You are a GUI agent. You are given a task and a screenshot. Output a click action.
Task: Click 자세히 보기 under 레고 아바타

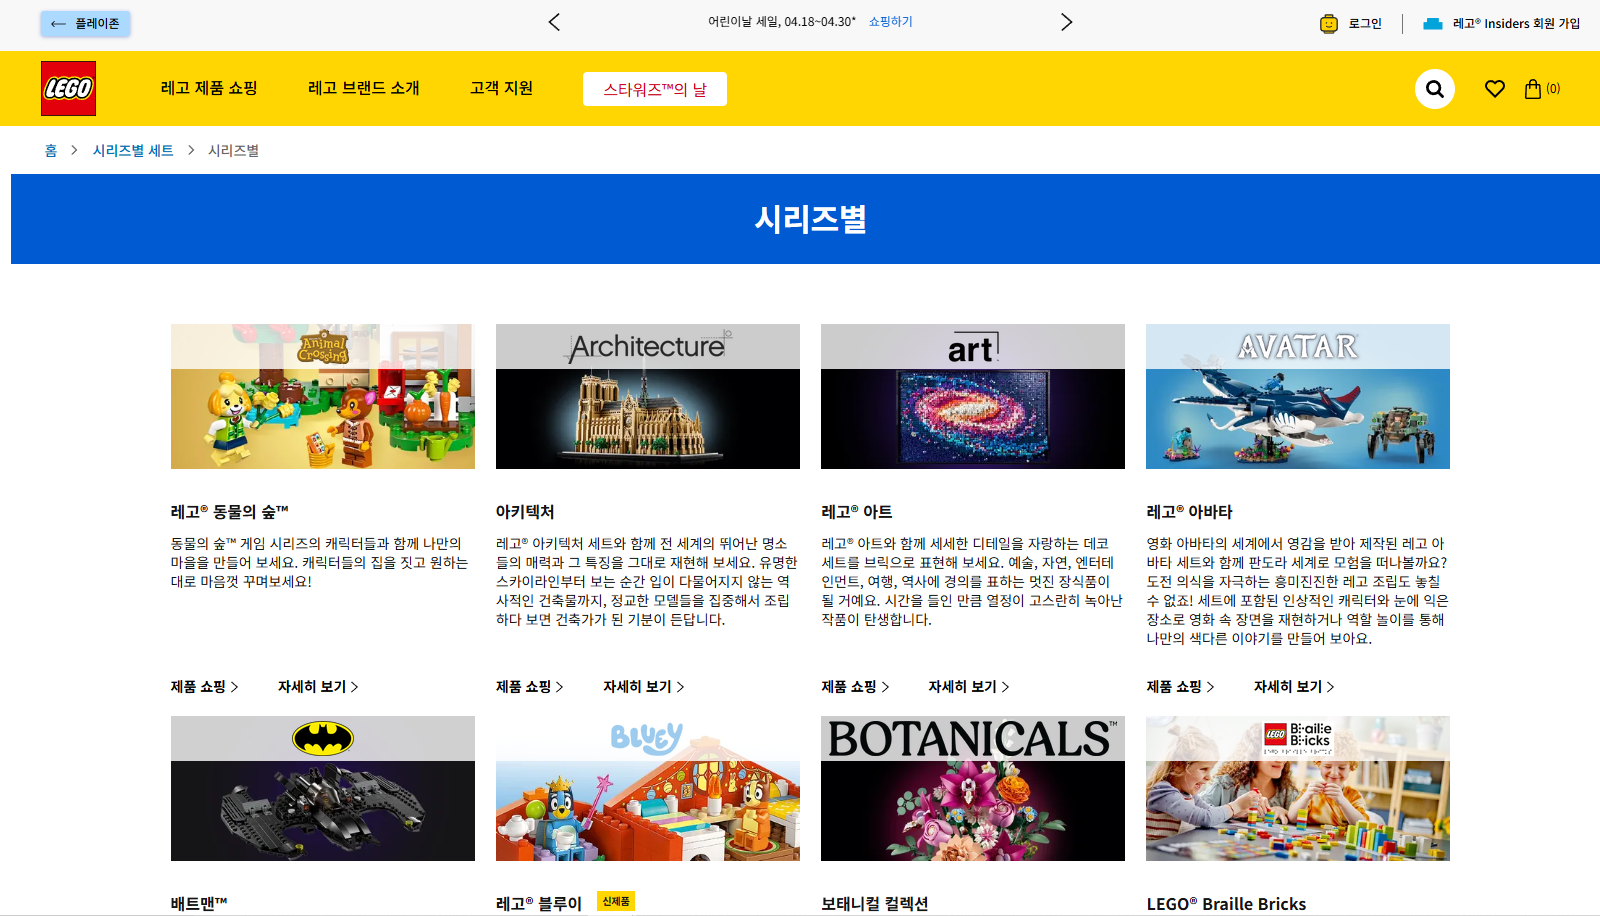[x=1293, y=686]
